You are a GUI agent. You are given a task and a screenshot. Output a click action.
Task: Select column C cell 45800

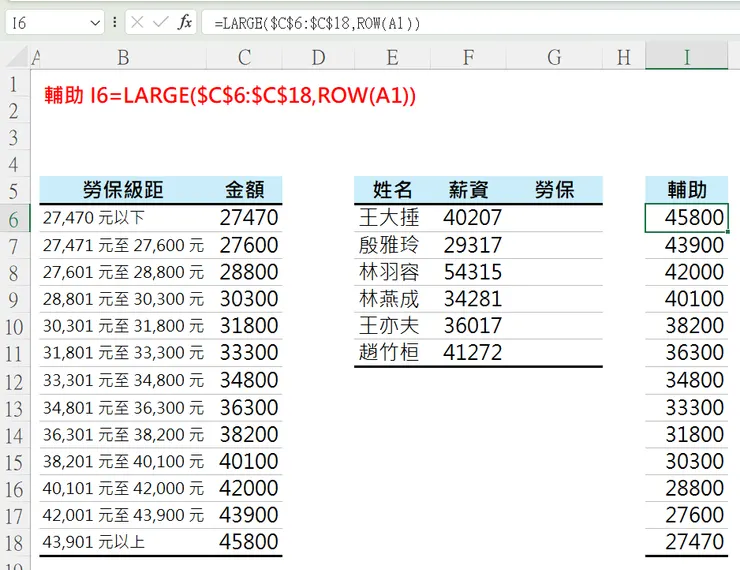coord(244,542)
